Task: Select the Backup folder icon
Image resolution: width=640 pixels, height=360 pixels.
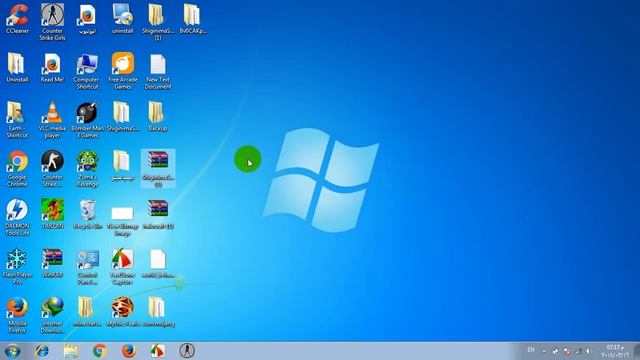Action: coord(158,116)
